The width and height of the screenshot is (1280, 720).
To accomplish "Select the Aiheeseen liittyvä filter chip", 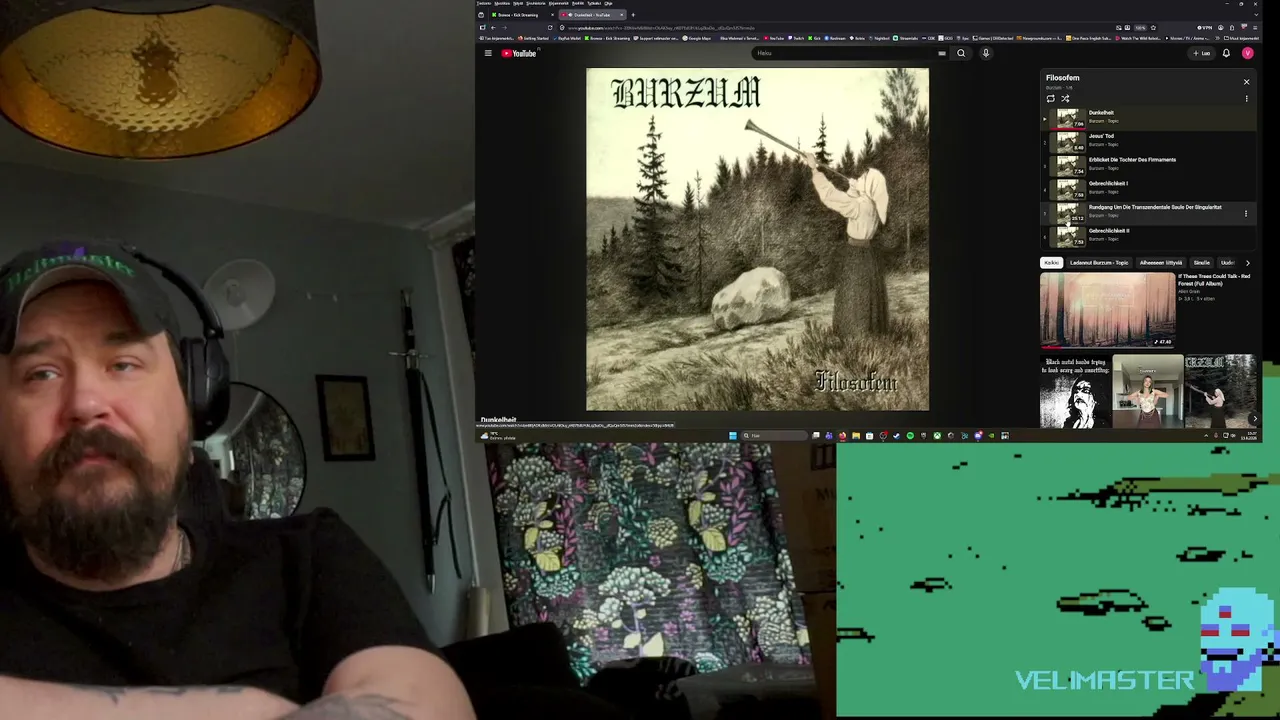I will pos(1161,263).
